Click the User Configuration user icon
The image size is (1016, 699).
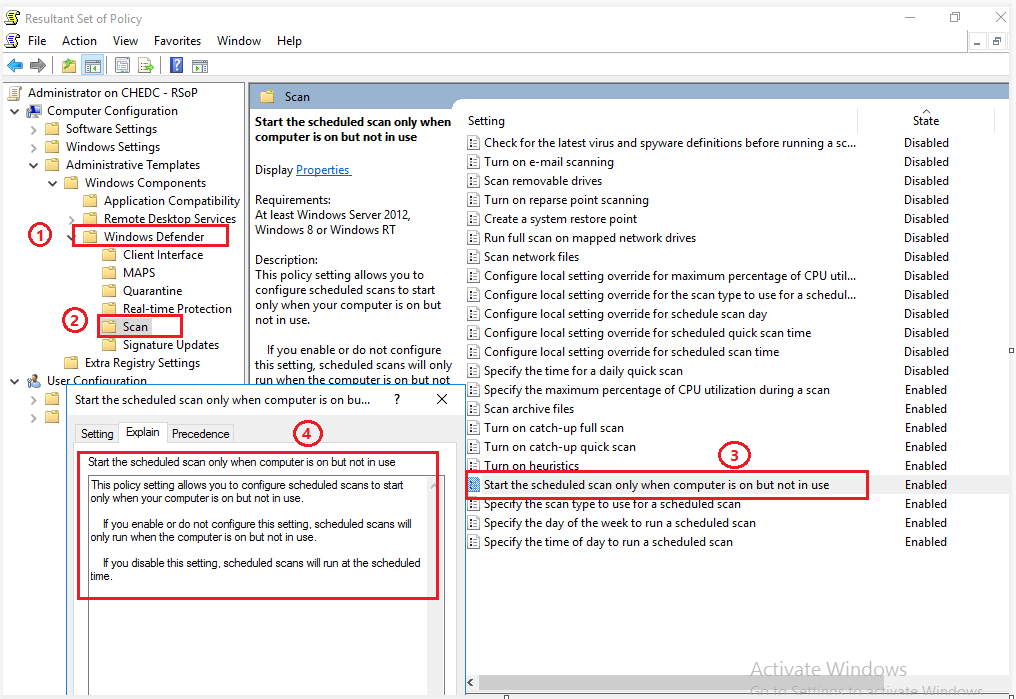[34, 381]
